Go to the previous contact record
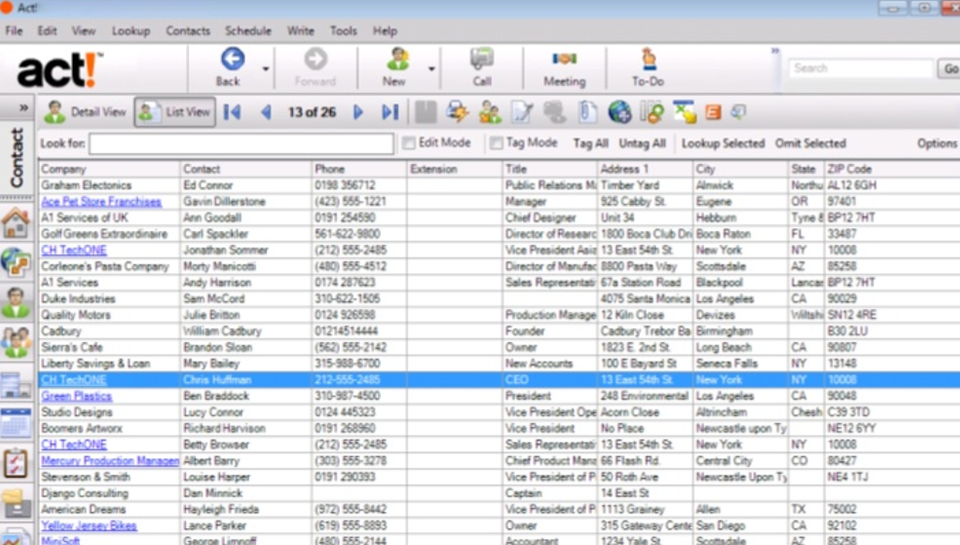The image size is (960, 545). (266, 112)
